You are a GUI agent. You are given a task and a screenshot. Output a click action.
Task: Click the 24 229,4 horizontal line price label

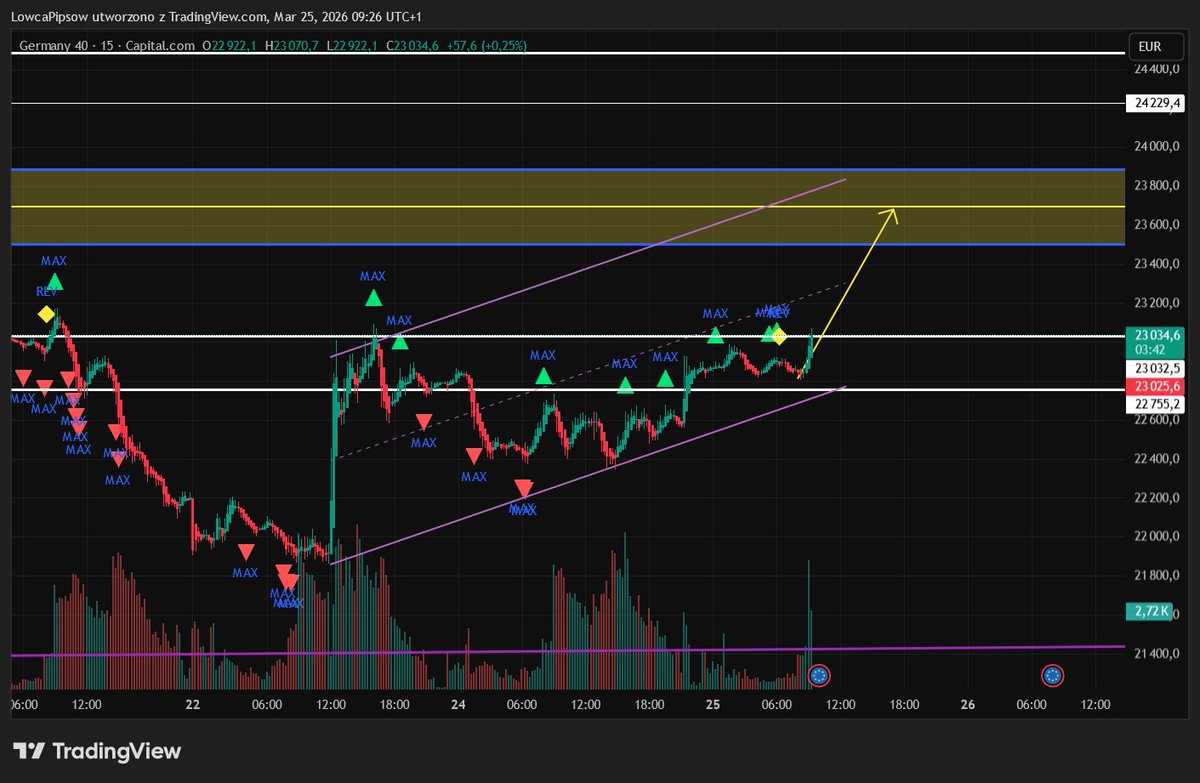click(x=1157, y=103)
